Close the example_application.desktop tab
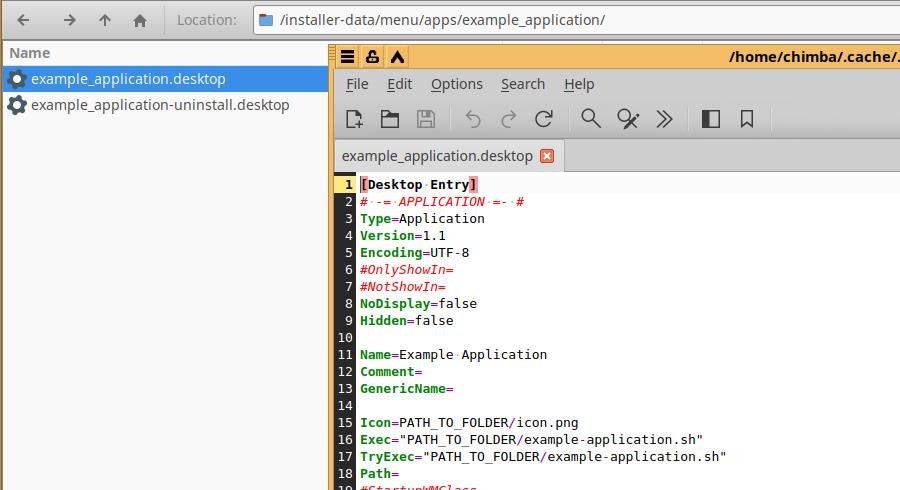This screenshot has width=900, height=490. coord(546,156)
